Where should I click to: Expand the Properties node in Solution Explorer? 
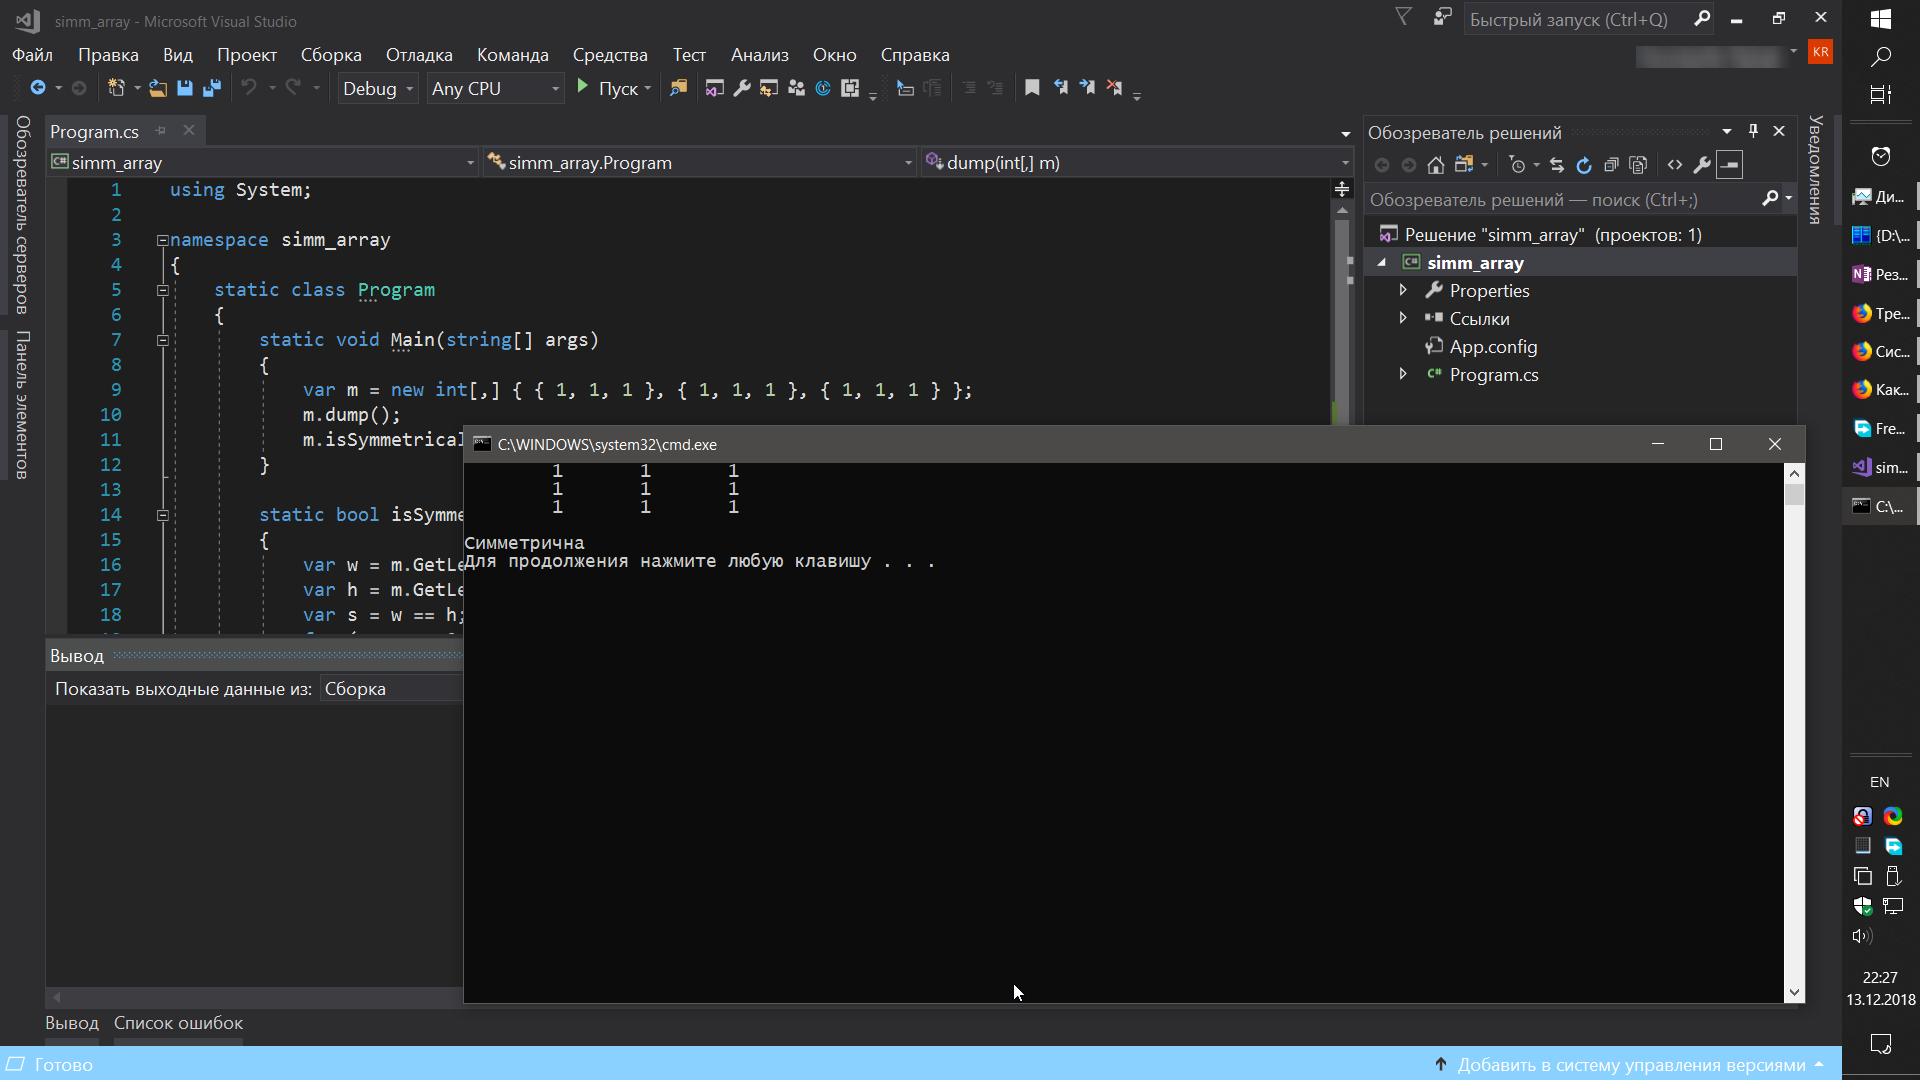[1403, 290]
